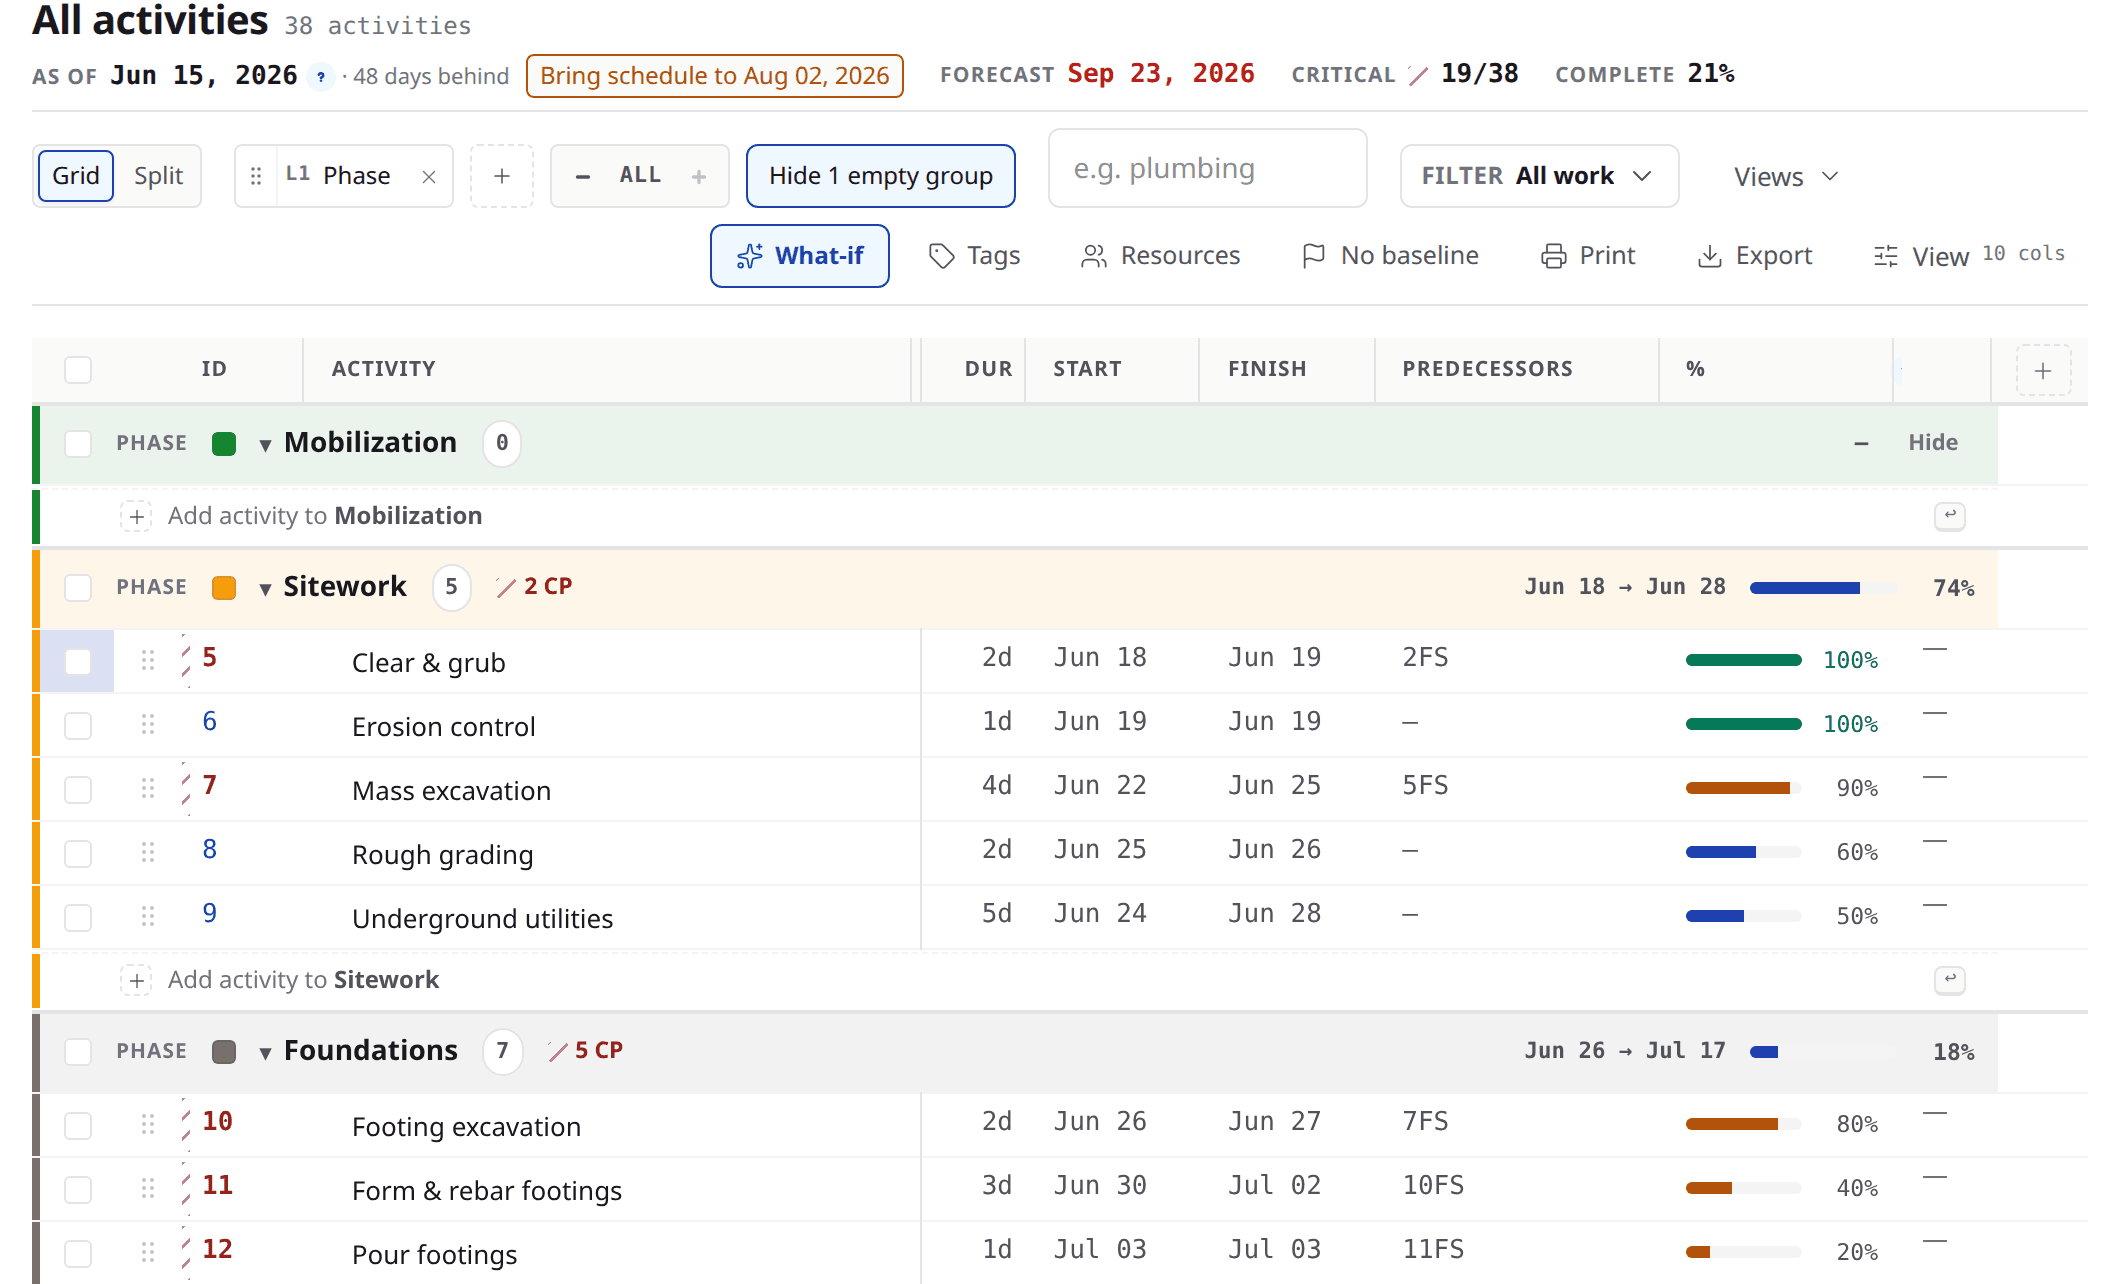This screenshot has width=2120, height=1284.
Task: Switch to the Split view
Action: click(x=158, y=176)
